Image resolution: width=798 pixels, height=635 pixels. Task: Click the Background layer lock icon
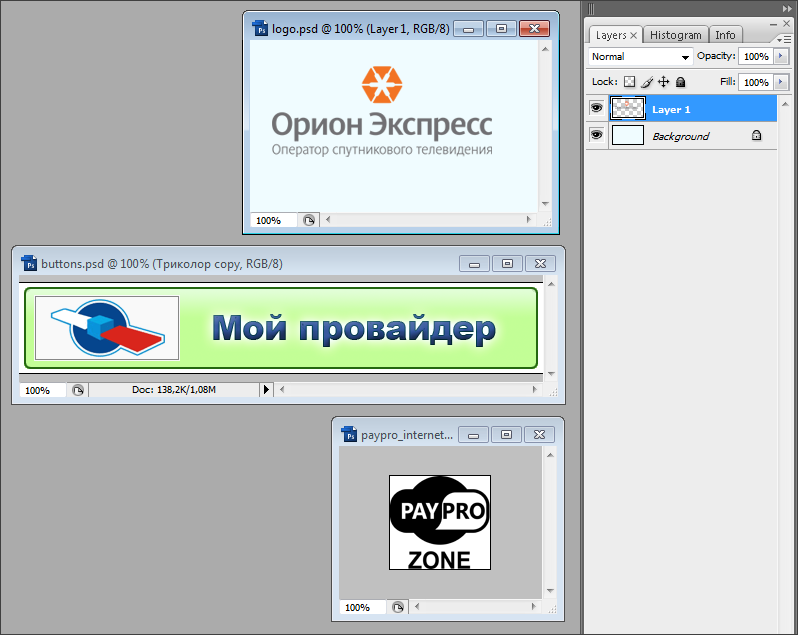click(x=756, y=135)
